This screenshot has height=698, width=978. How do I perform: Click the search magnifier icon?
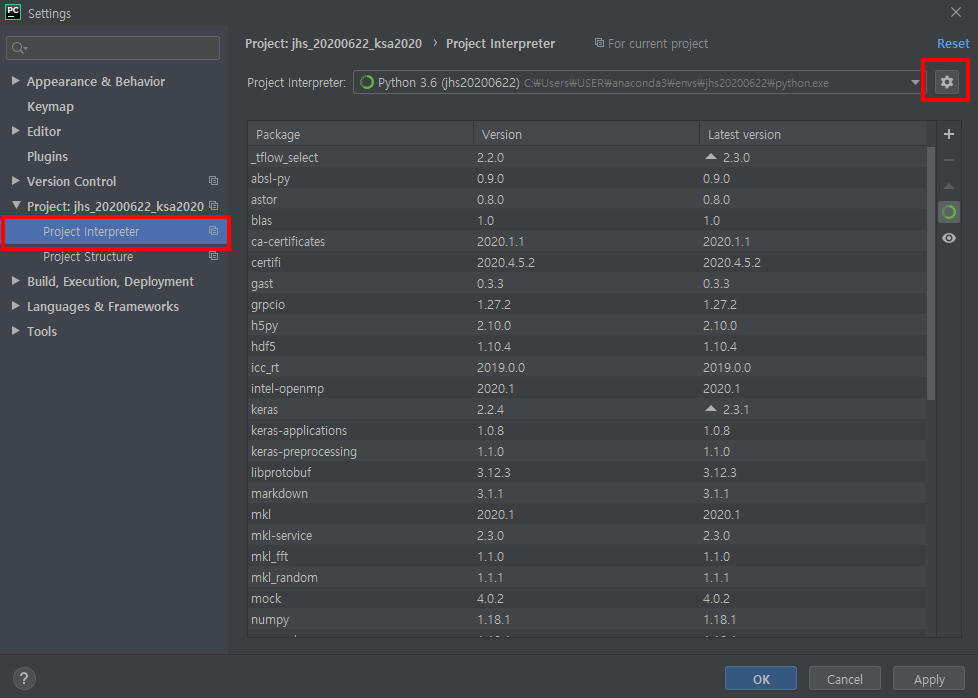pos(19,48)
